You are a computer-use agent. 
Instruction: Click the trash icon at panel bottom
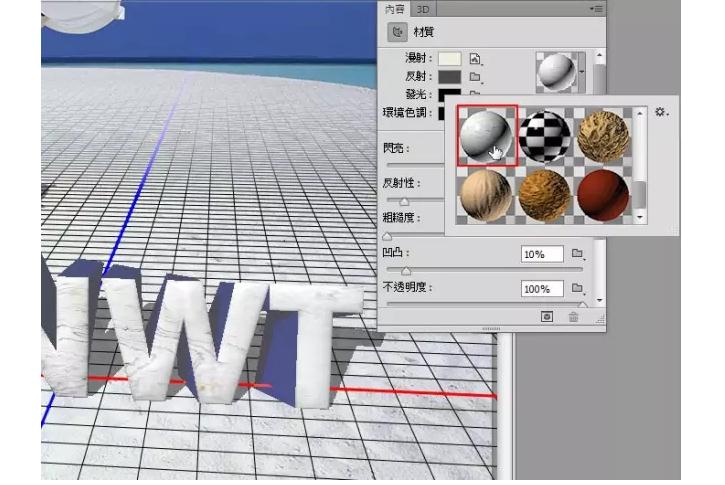click(x=573, y=317)
